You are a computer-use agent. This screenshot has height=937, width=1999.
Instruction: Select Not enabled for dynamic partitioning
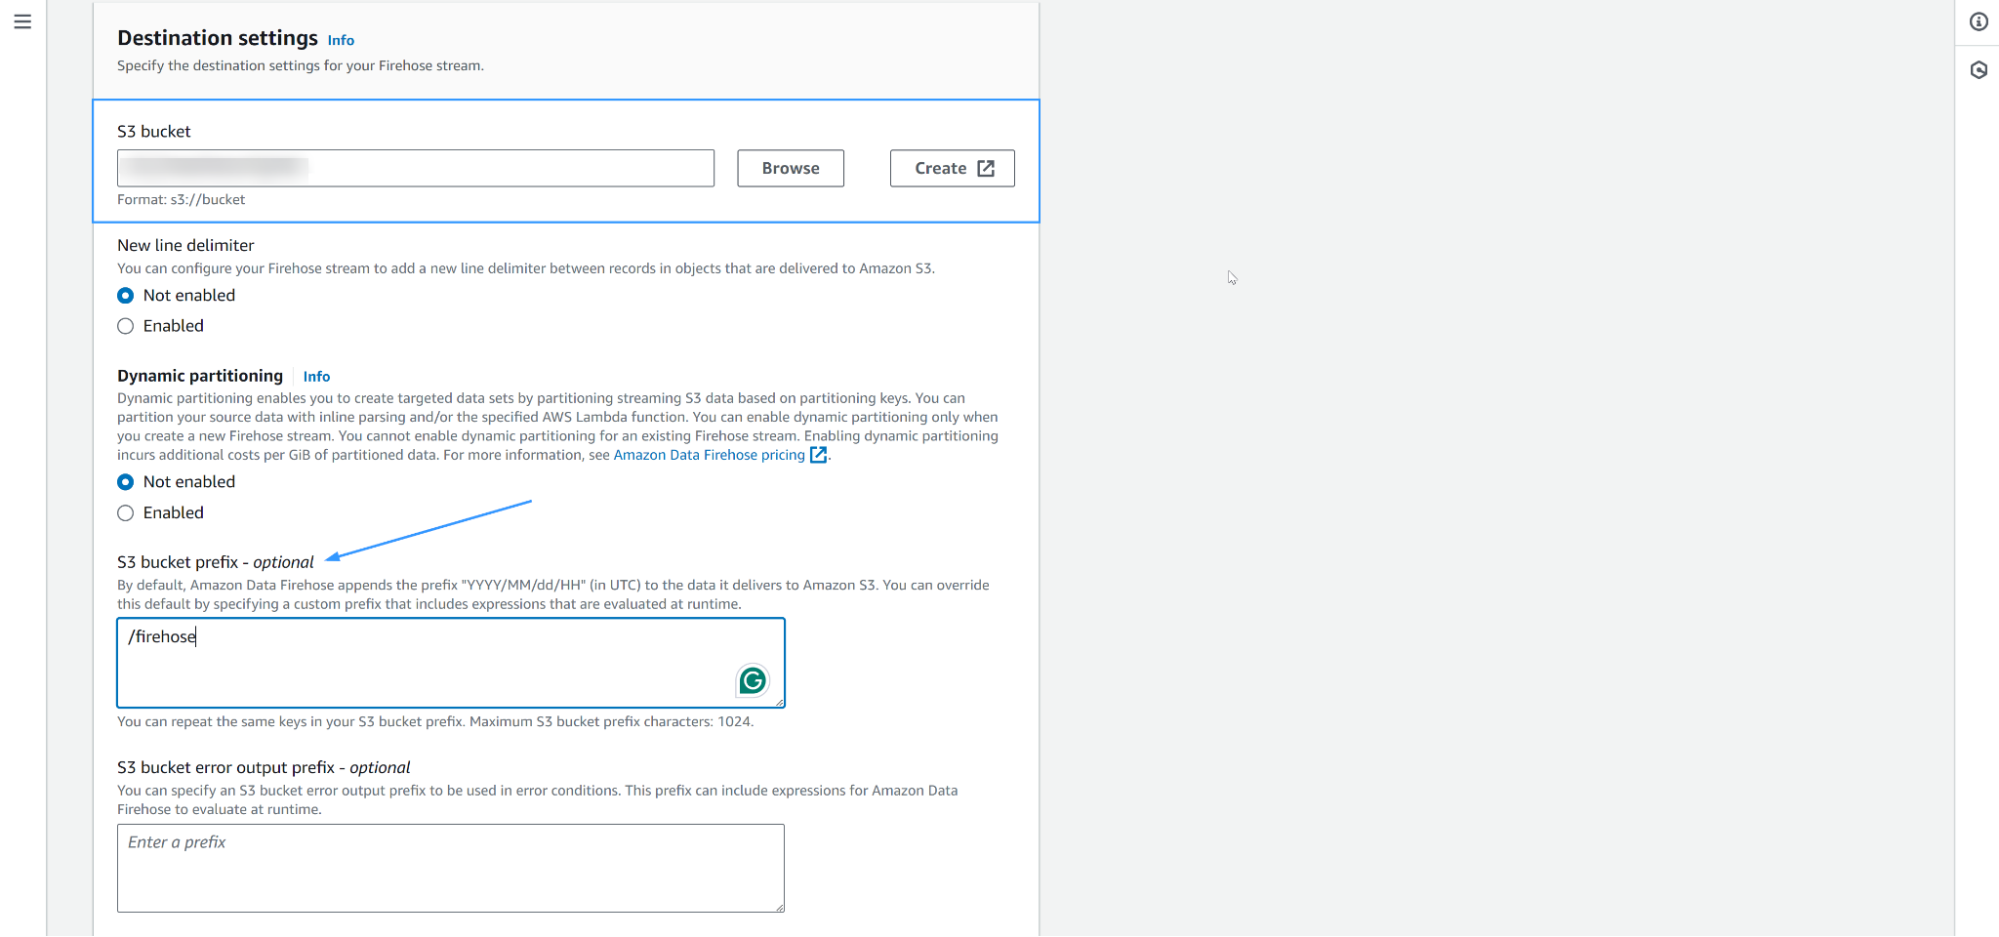click(125, 481)
